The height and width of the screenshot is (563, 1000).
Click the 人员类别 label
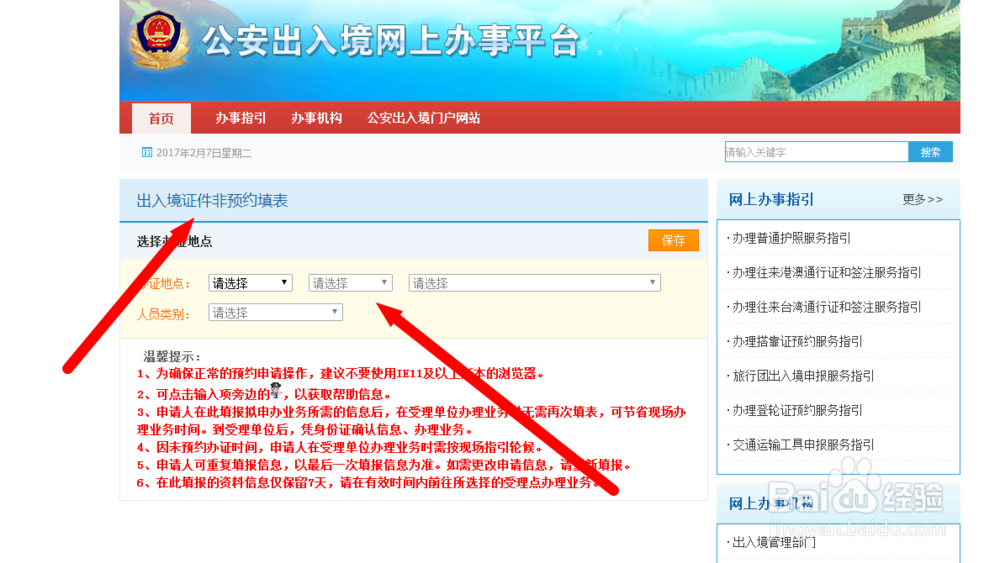pyautogui.click(x=163, y=314)
